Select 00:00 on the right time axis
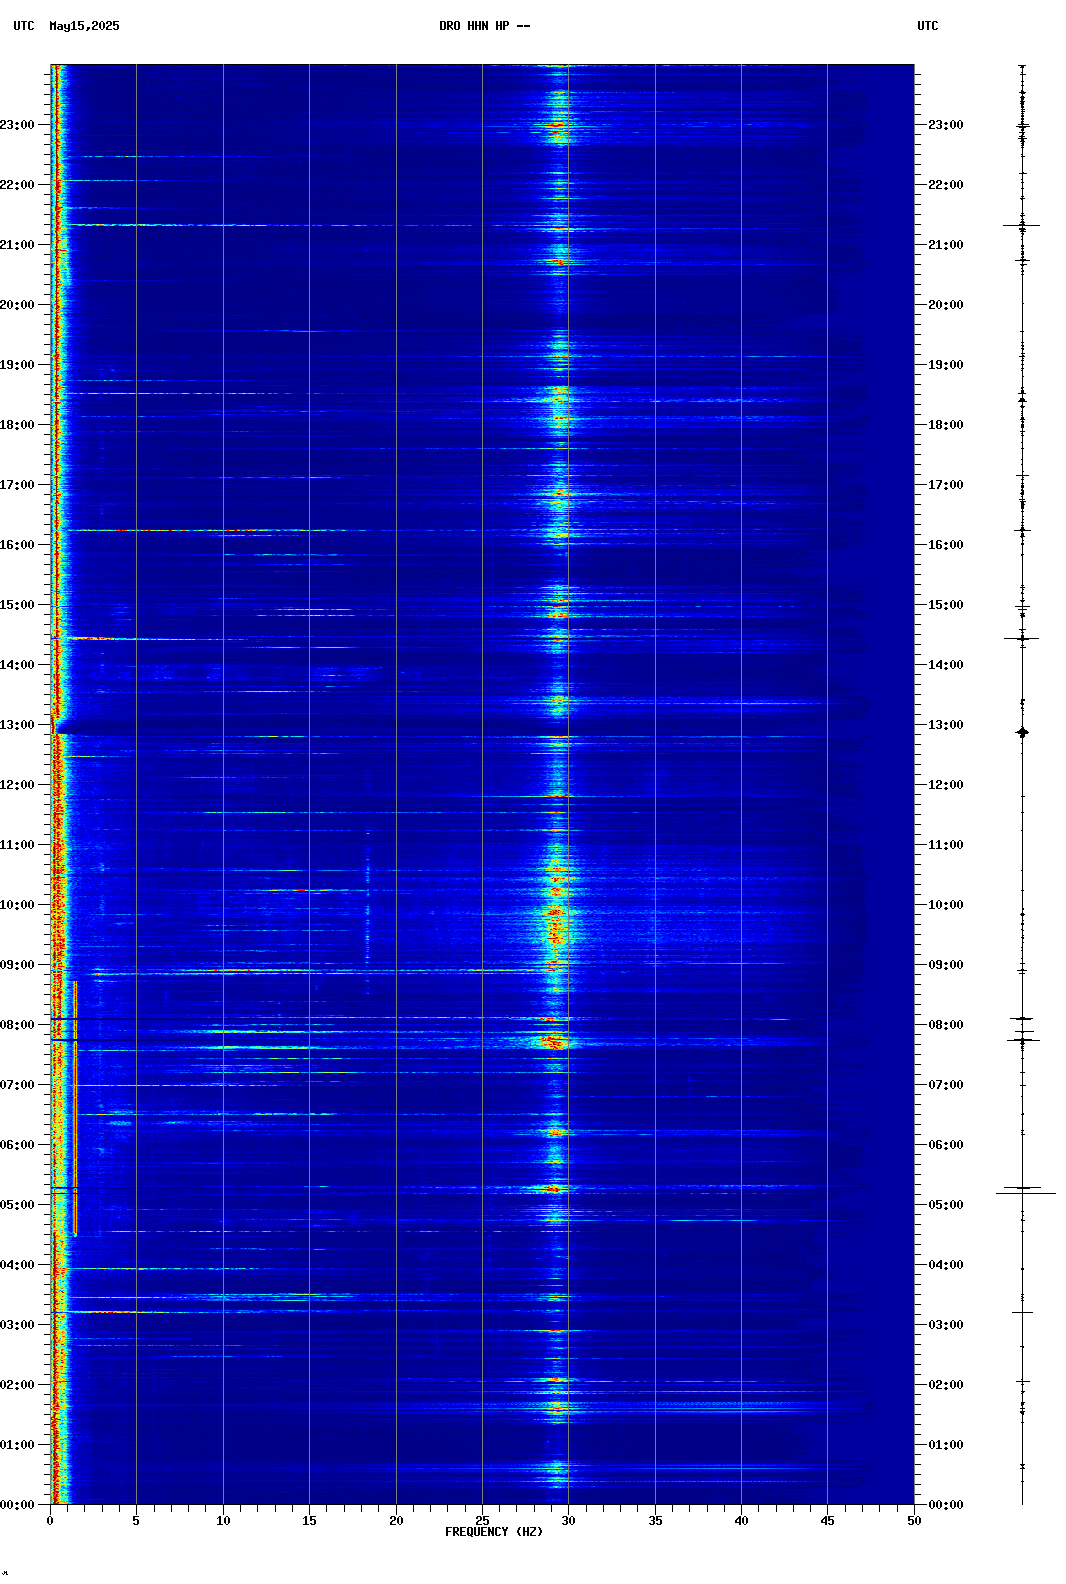1066x1584 pixels. (946, 1505)
